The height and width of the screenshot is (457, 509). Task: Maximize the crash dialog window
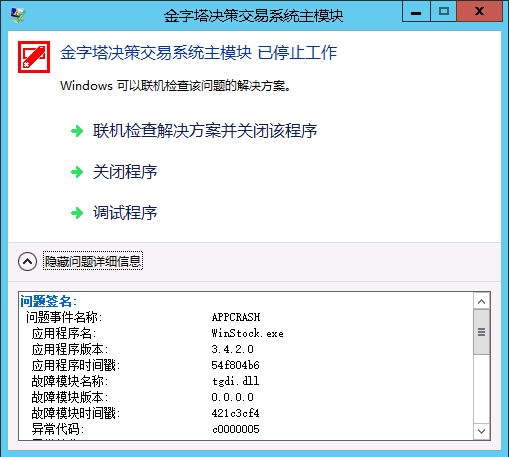point(444,12)
